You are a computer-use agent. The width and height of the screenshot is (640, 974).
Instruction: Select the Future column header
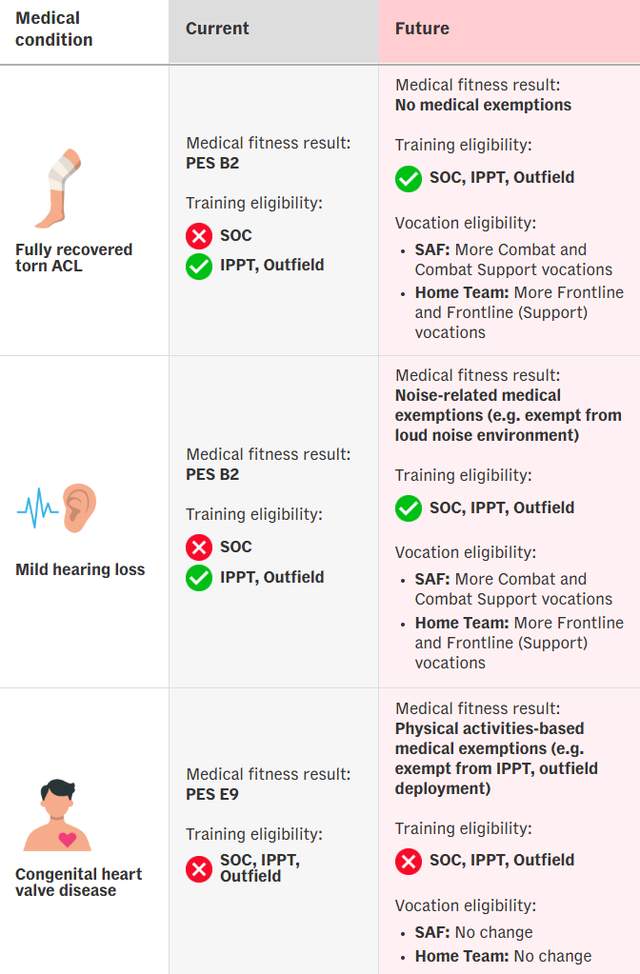pyautogui.click(x=422, y=29)
